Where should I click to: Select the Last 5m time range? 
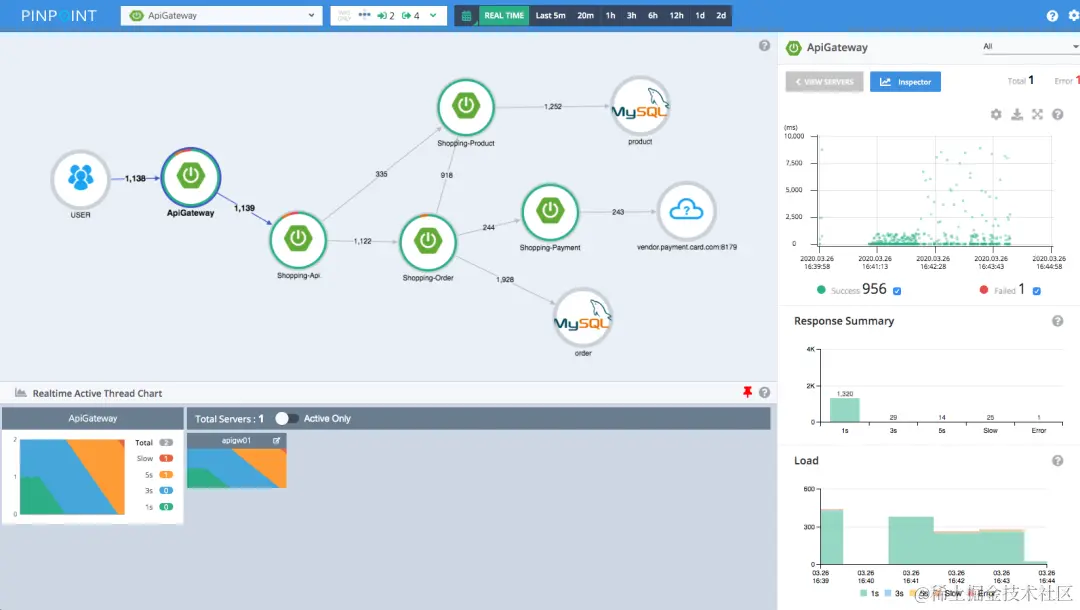coord(550,15)
